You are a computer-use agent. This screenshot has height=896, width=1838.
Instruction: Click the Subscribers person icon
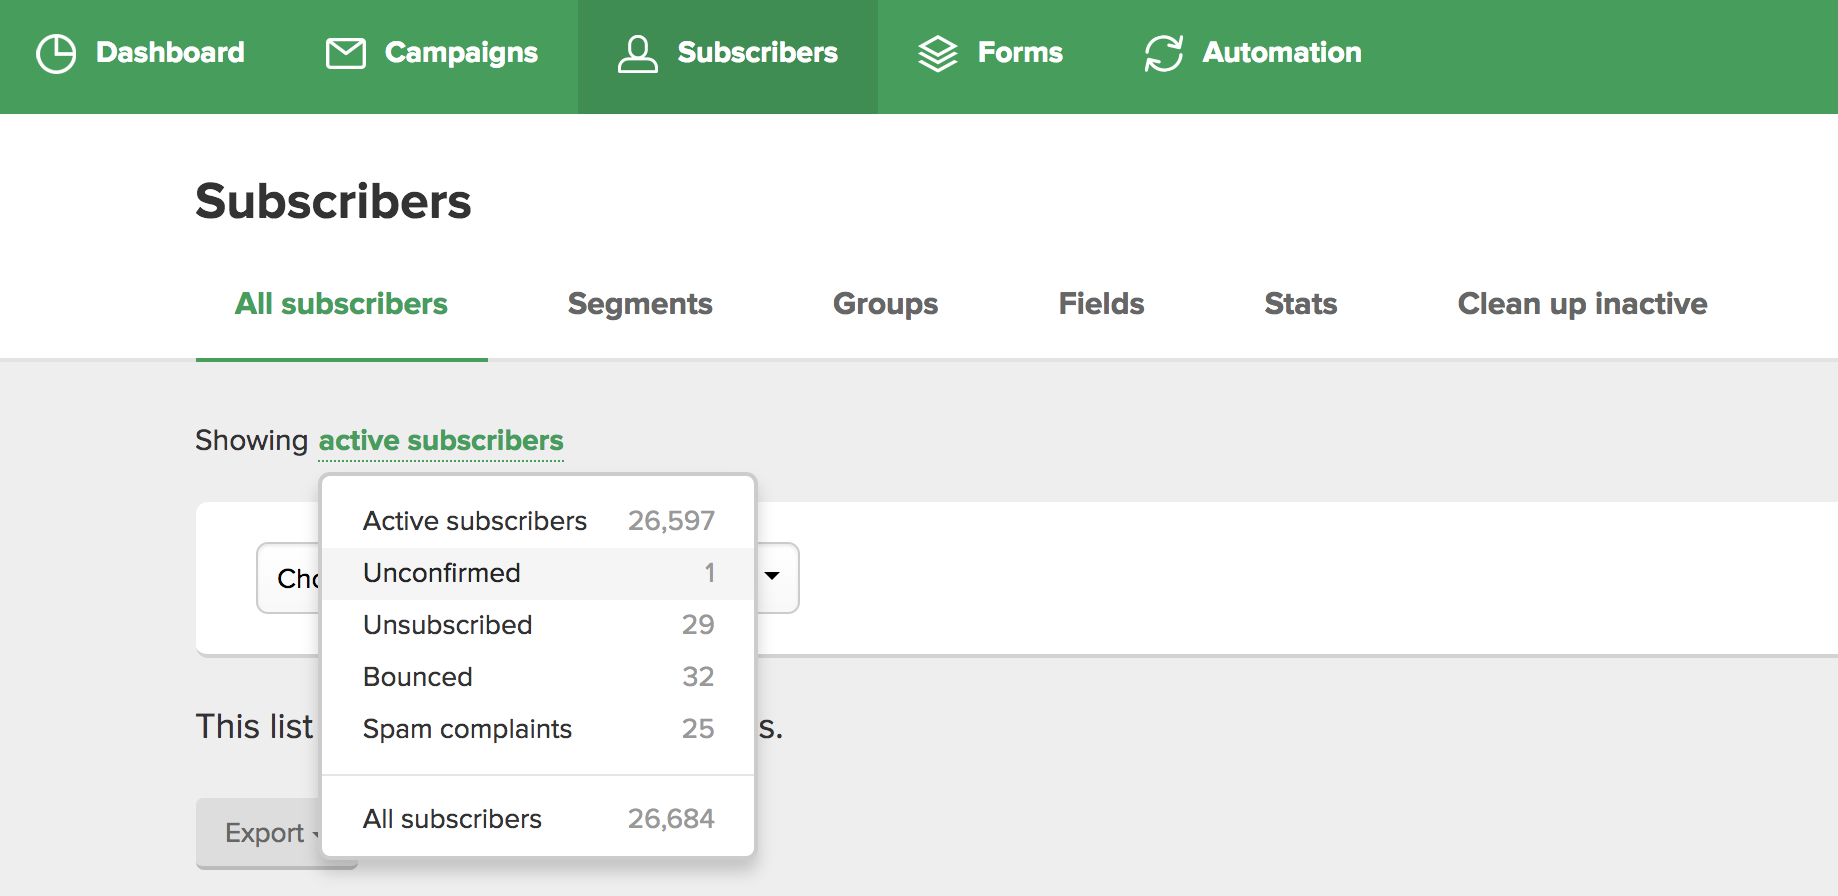coord(637,53)
